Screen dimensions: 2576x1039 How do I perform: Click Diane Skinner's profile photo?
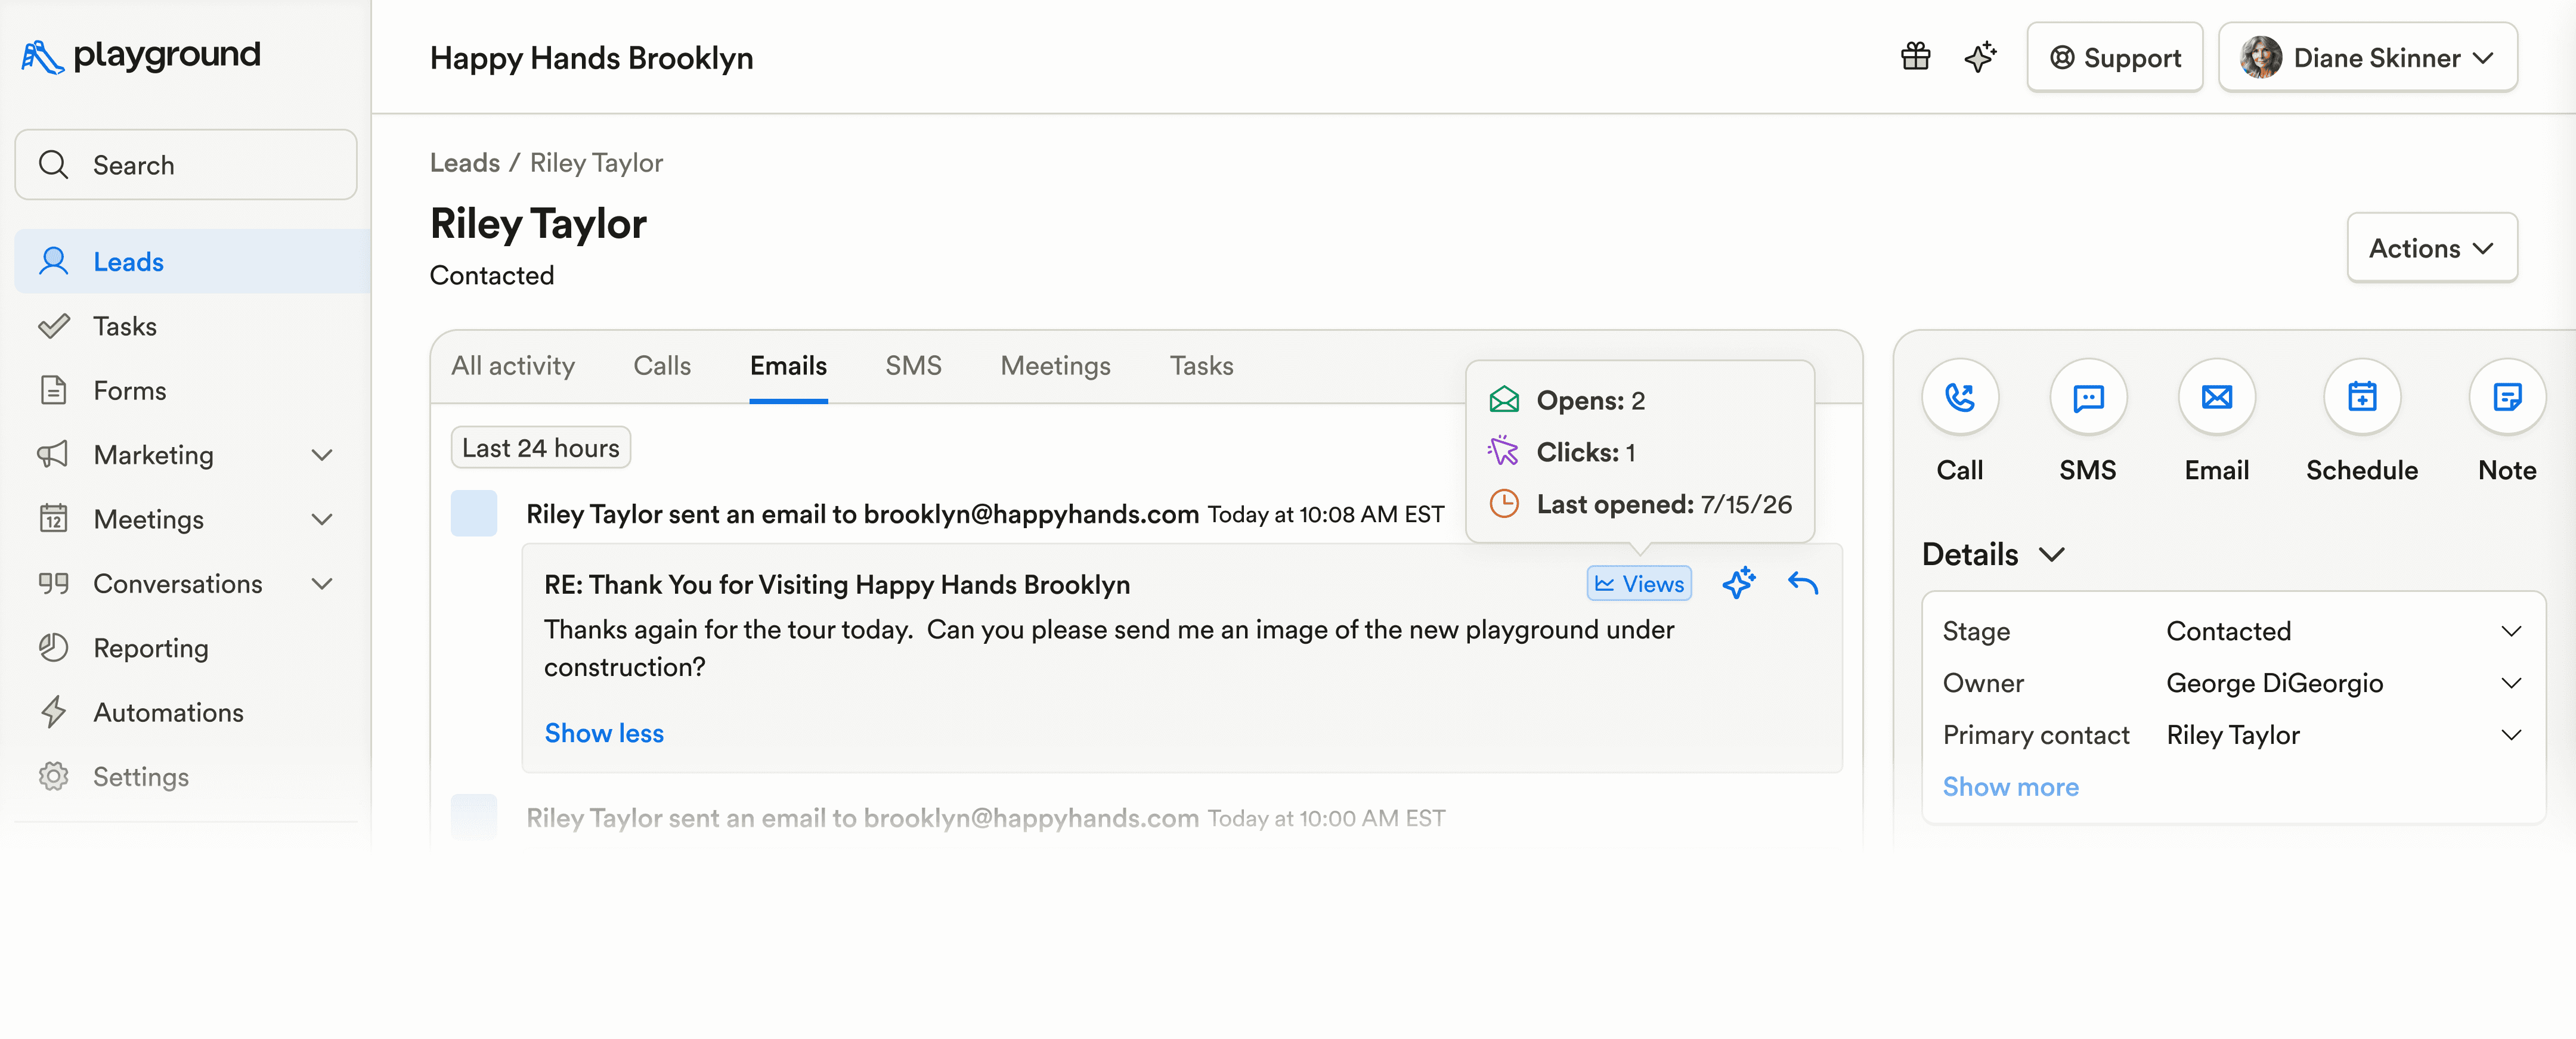click(x=2260, y=58)
